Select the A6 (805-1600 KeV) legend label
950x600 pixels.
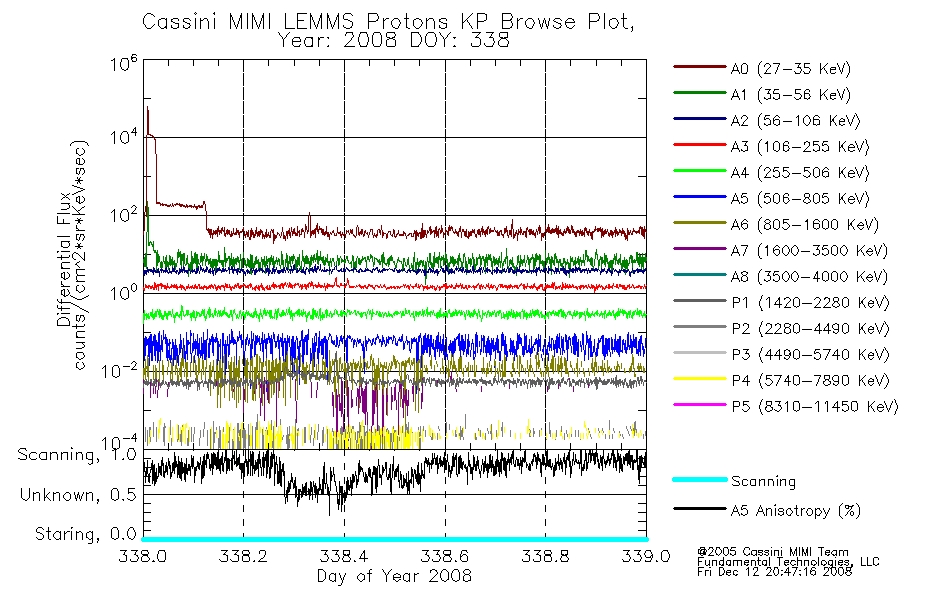(805, 225)
